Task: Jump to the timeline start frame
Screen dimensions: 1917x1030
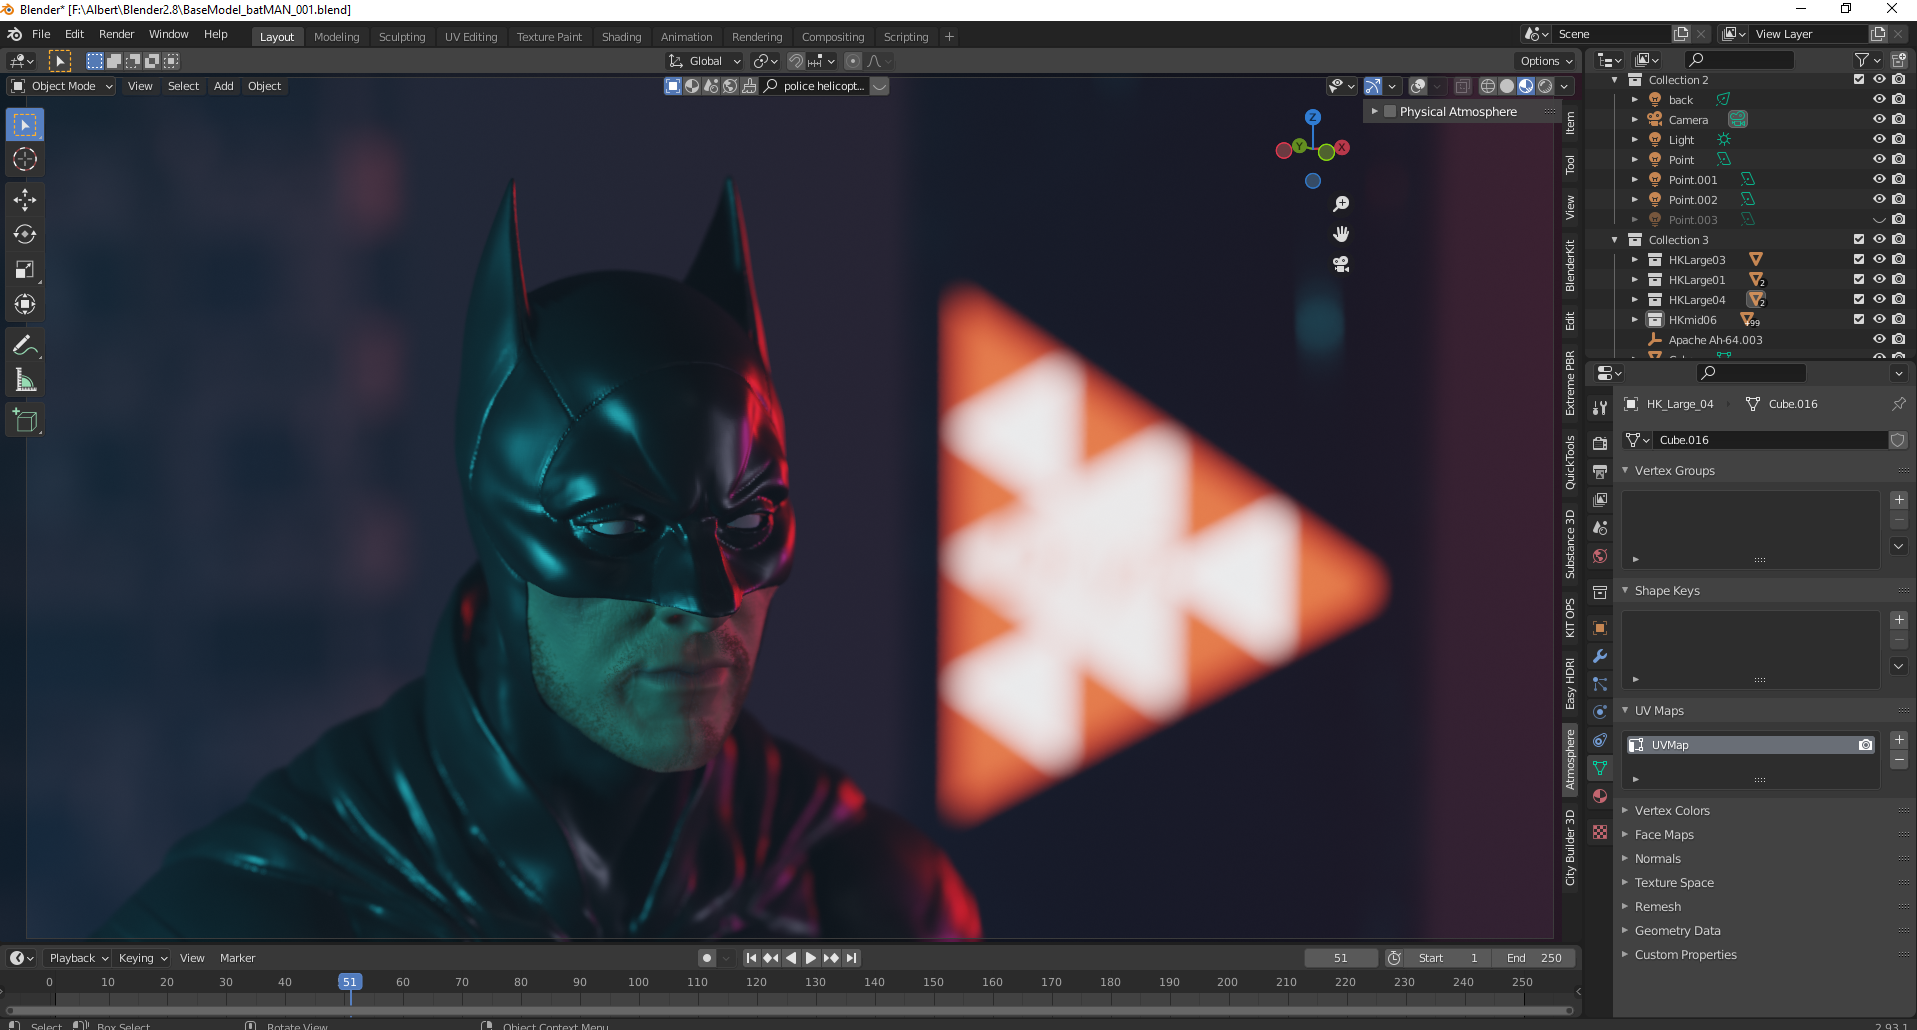Action: tap(751, 958)
